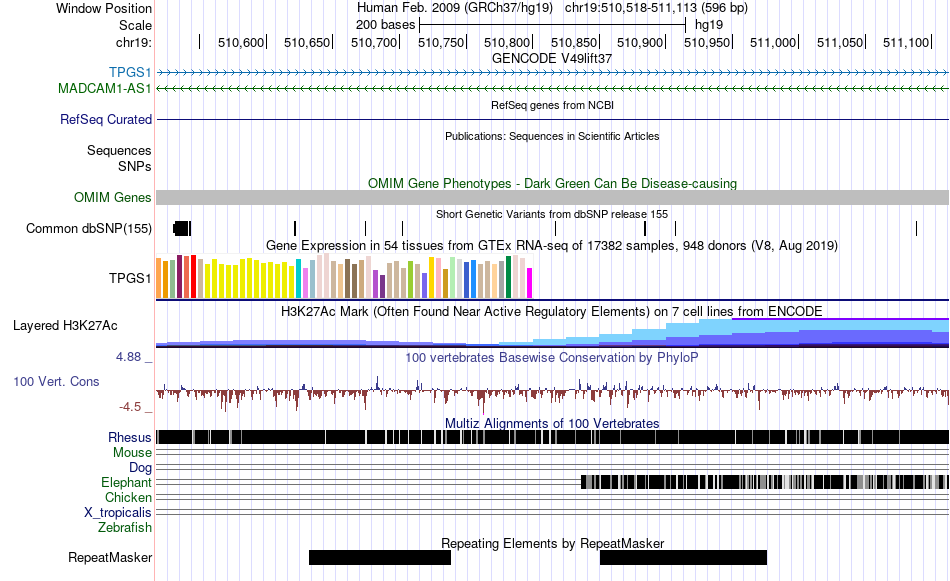Select the Chicken alignment label
Screen dimensions: 950x581
[x=128, y=497]
